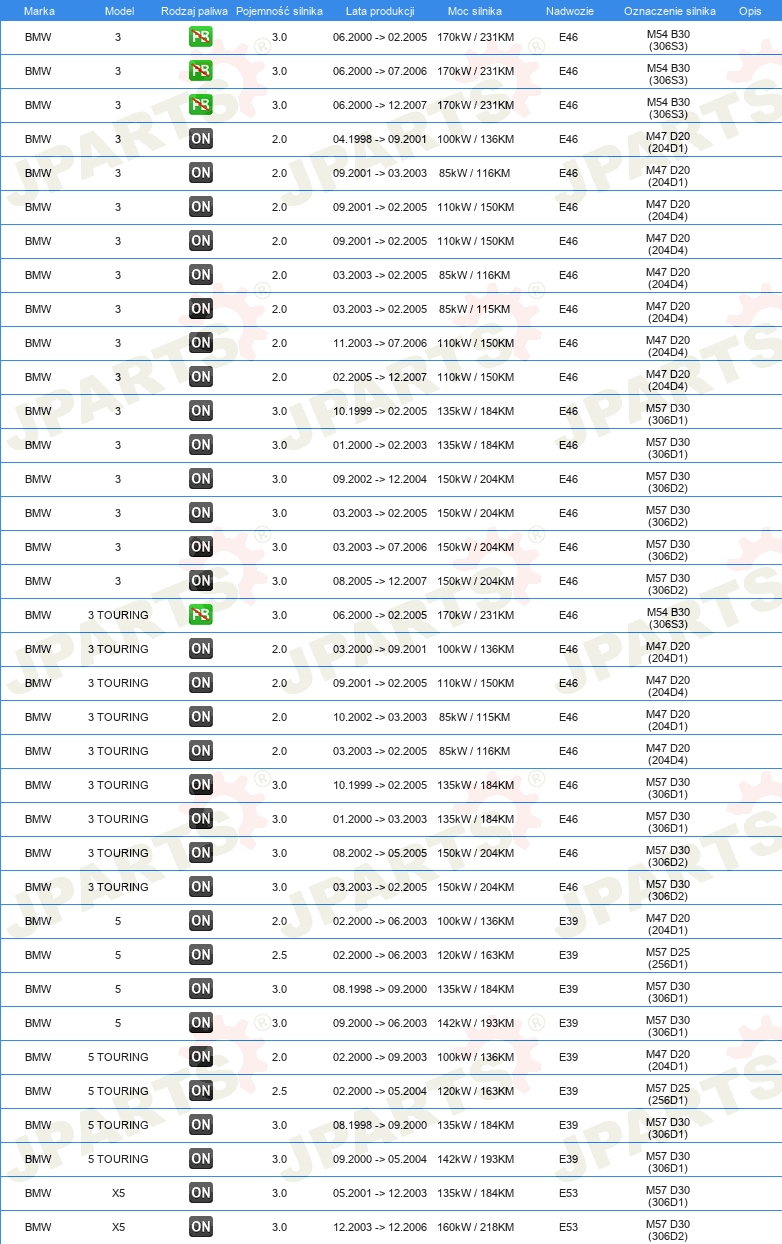782x1244 pixels.
Task: Click the PB fuel icon for BMW 3 06.2000 -> 12.2007
Action: tap(201, 105)
